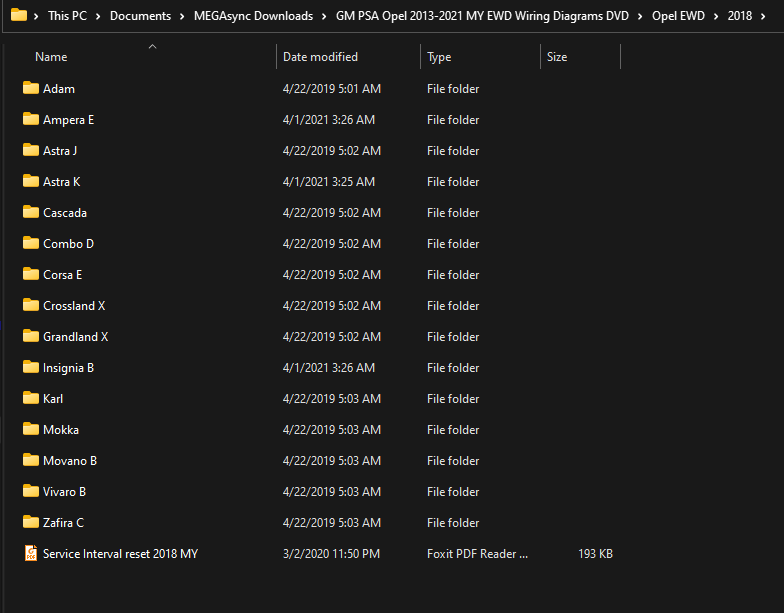Click the Astra K folder icon
The image size is (784, 613).
pyautogui.click(x=30, y=181)
